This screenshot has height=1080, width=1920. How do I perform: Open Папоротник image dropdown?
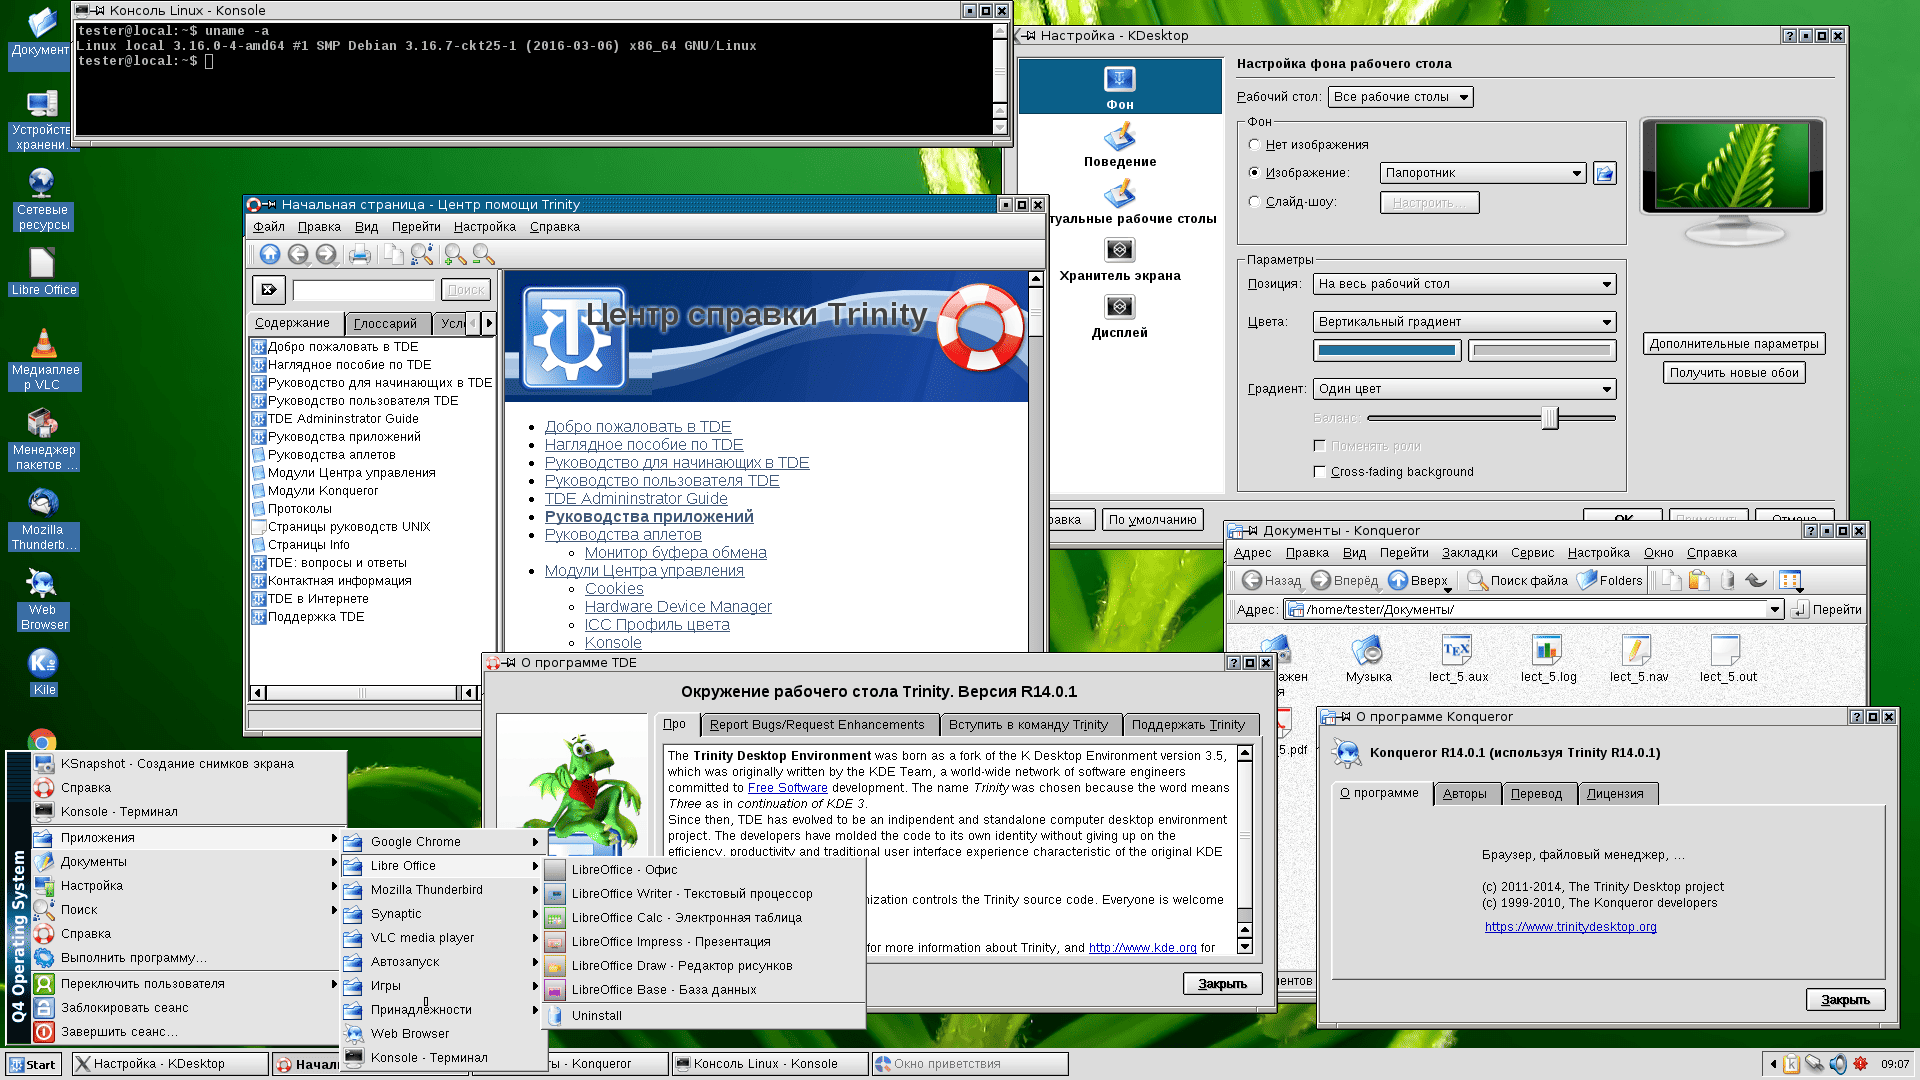pyautogui.click(x=1483, y=173)
